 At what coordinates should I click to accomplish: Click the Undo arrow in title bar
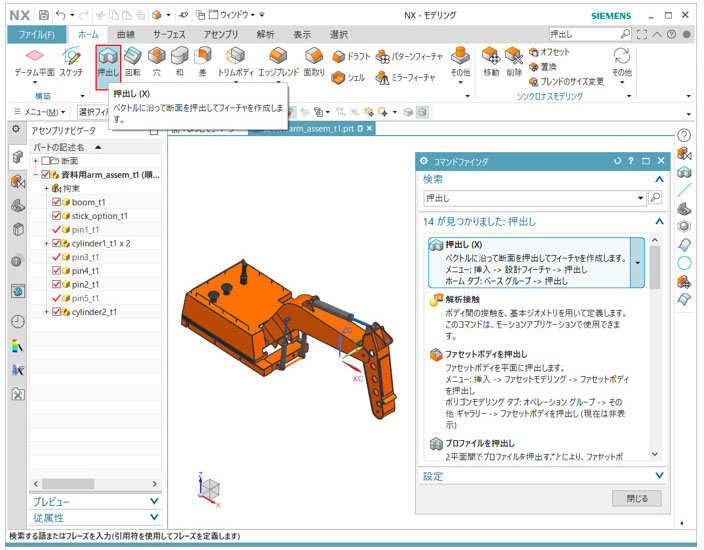pos(61,15)
